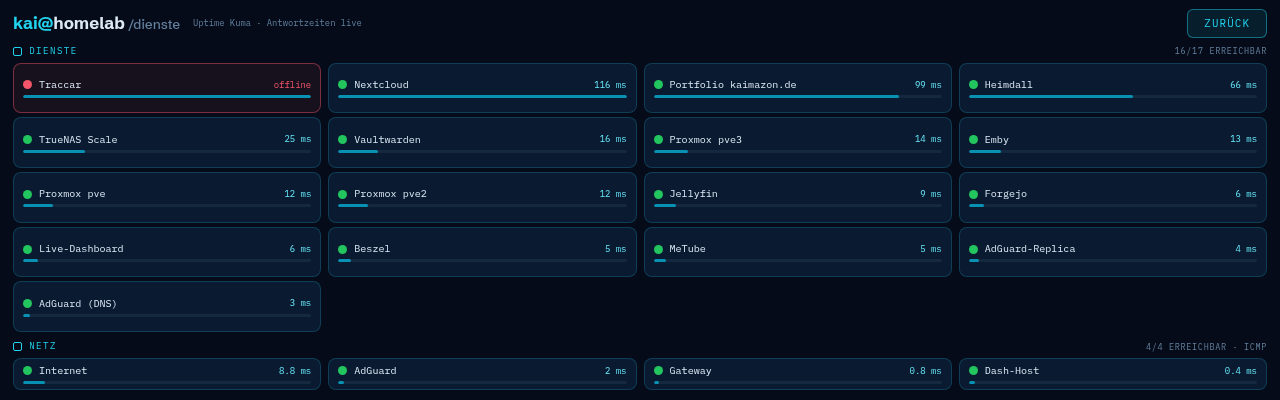The width and height of the screenshot is (1280, 400).
Task: Select the Emby service card
Action: tap(1113, 142)
